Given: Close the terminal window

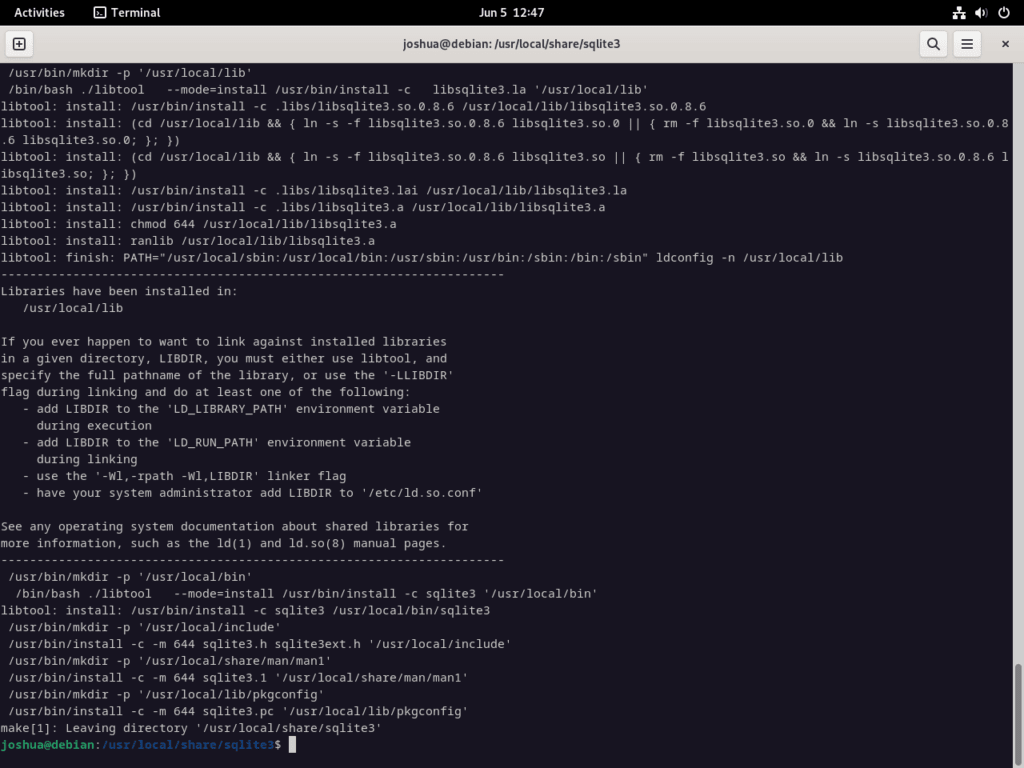Looking at the screenshot, I should (1004, 44).
